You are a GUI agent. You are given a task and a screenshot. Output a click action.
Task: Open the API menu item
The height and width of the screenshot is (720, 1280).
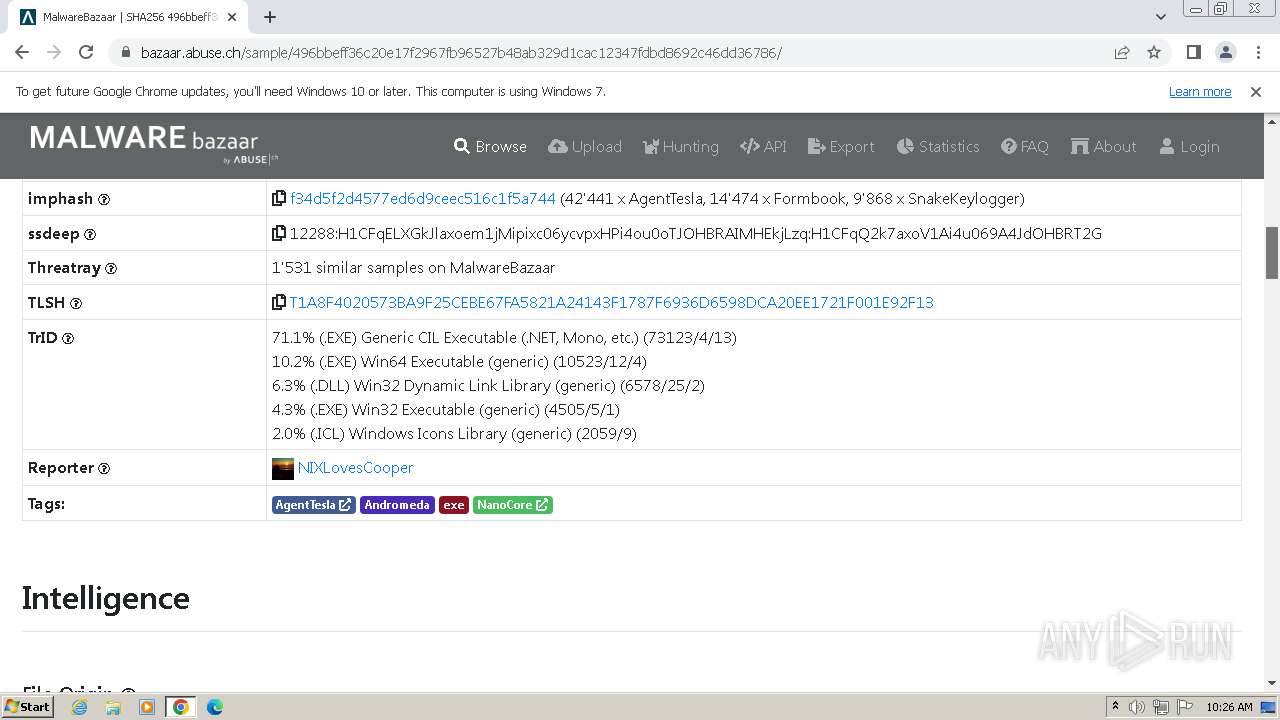tap(763, 146)
